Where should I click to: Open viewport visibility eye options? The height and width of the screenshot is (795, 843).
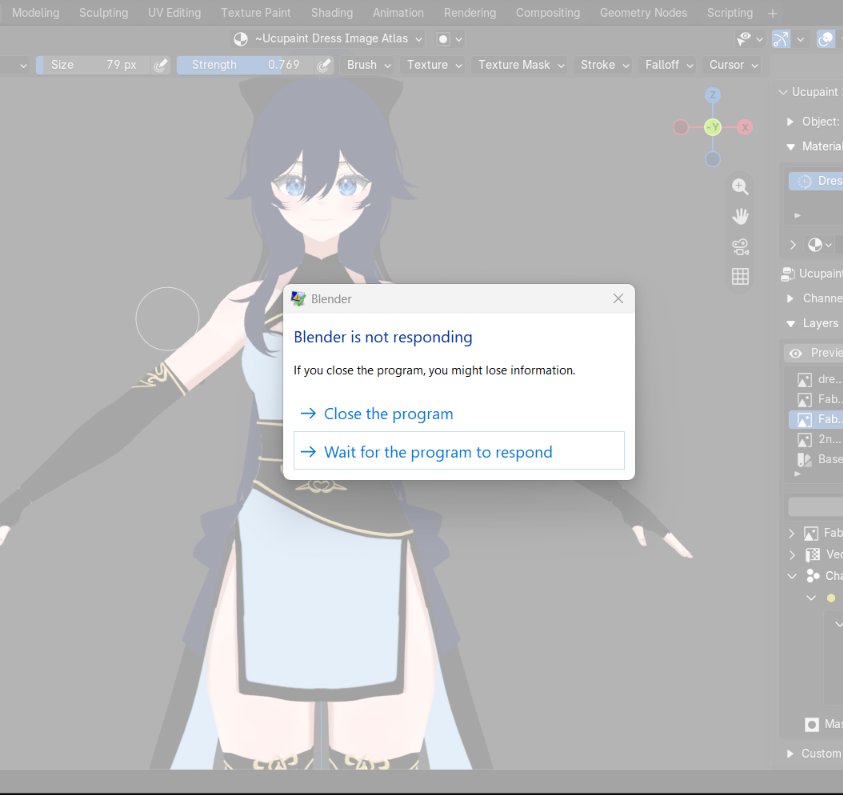tap(748, 39)
